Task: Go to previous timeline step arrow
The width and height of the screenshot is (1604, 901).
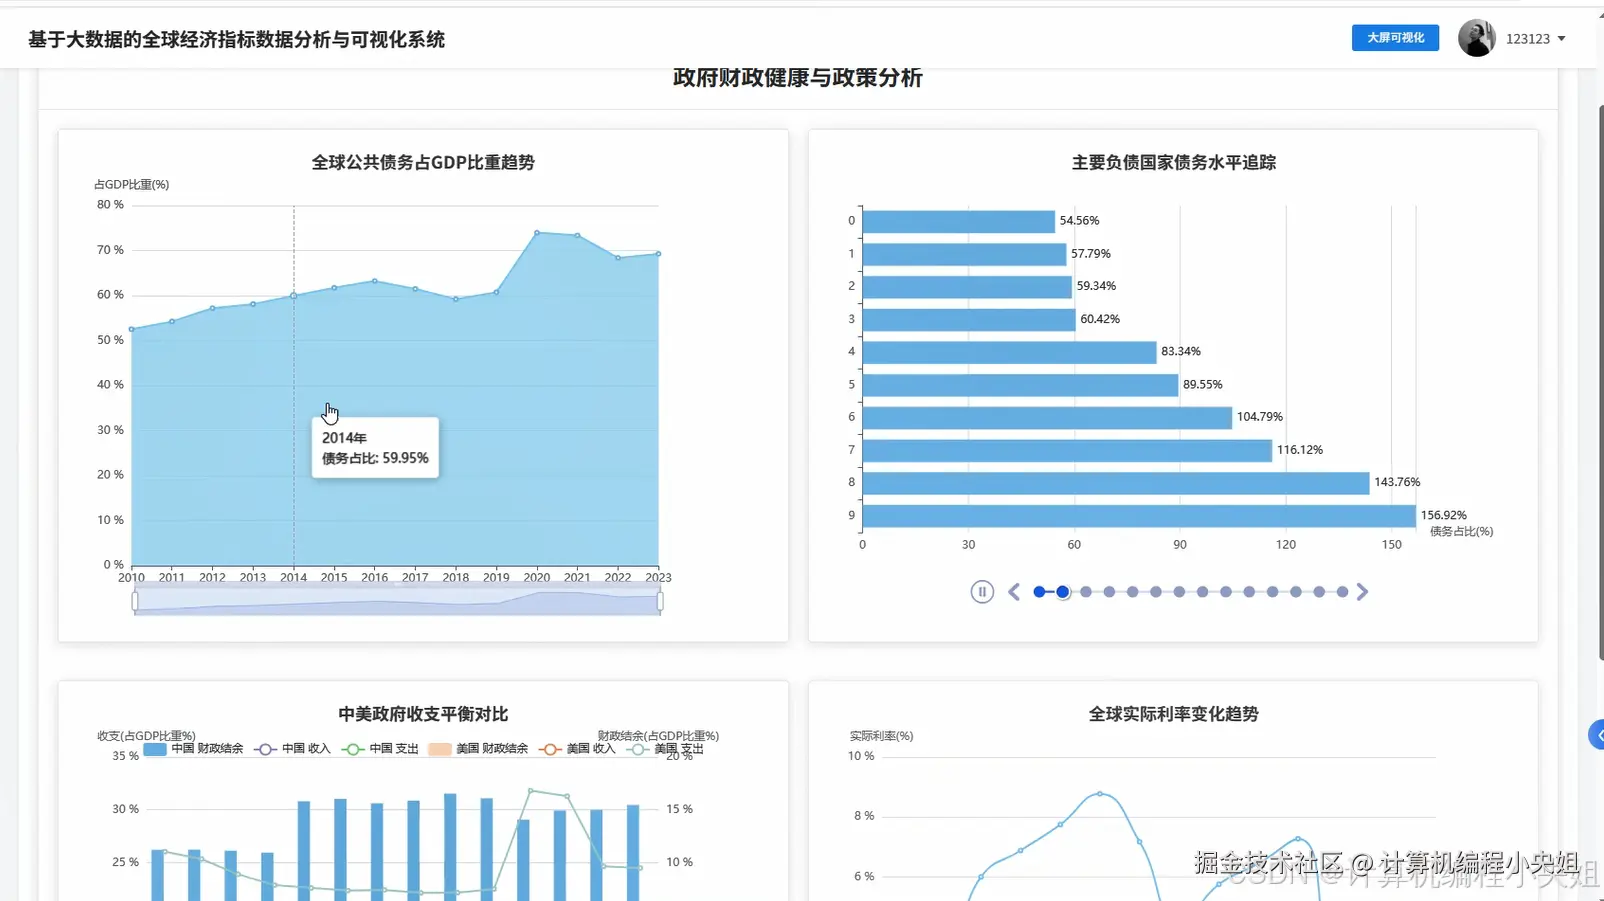Action: (x=1014, y=592)
